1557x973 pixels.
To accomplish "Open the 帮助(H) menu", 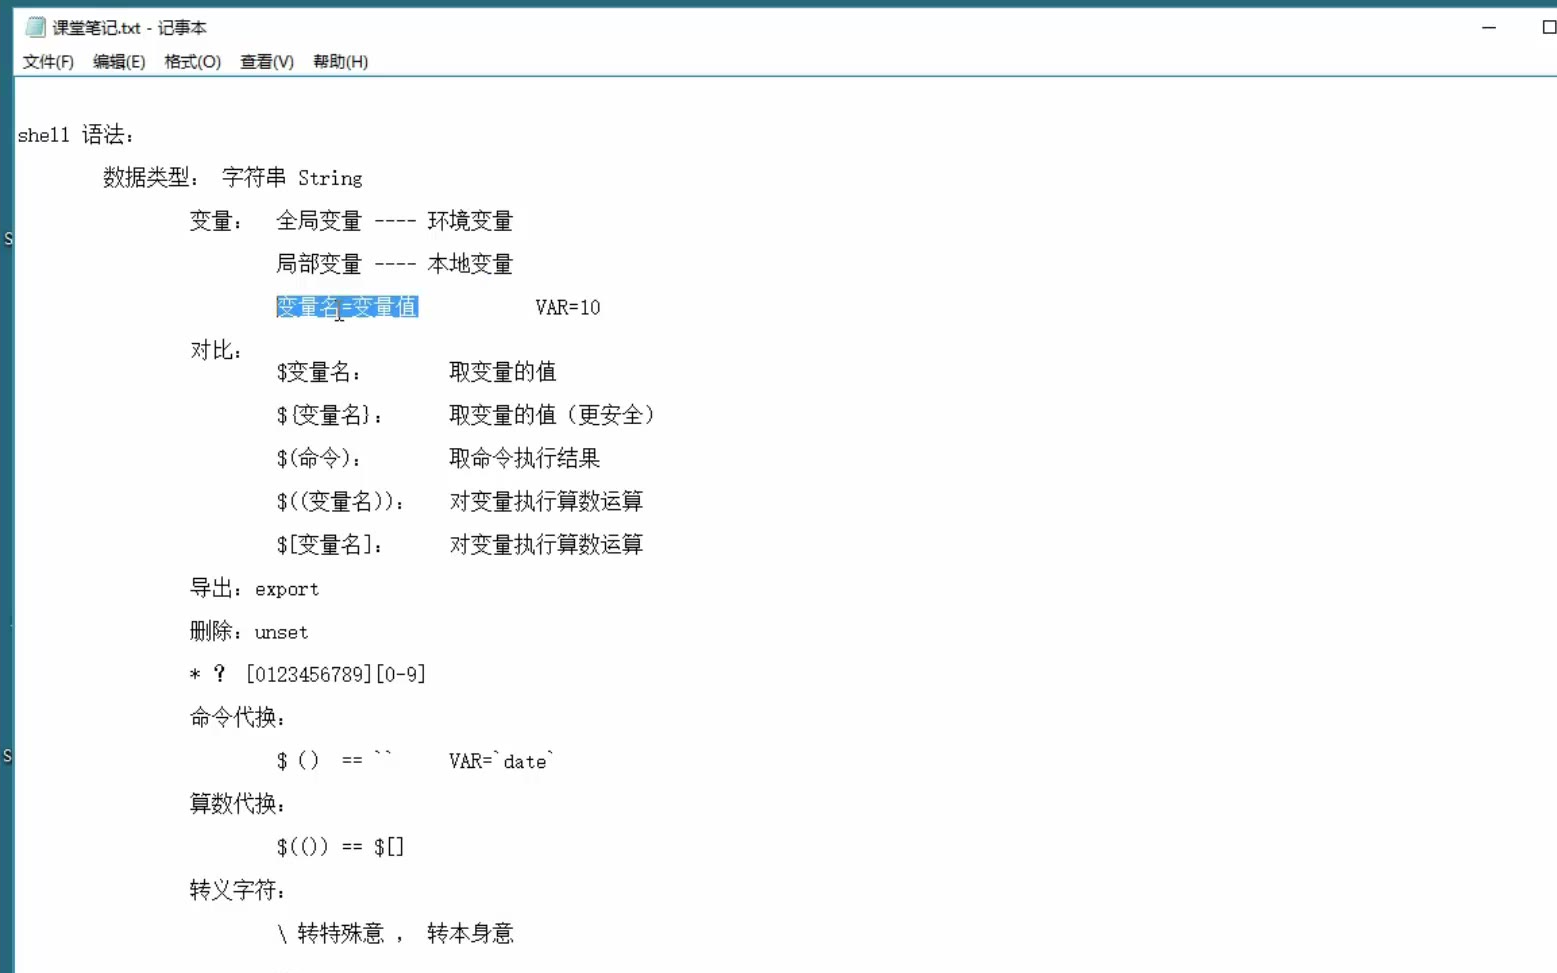I will [340, 62].
